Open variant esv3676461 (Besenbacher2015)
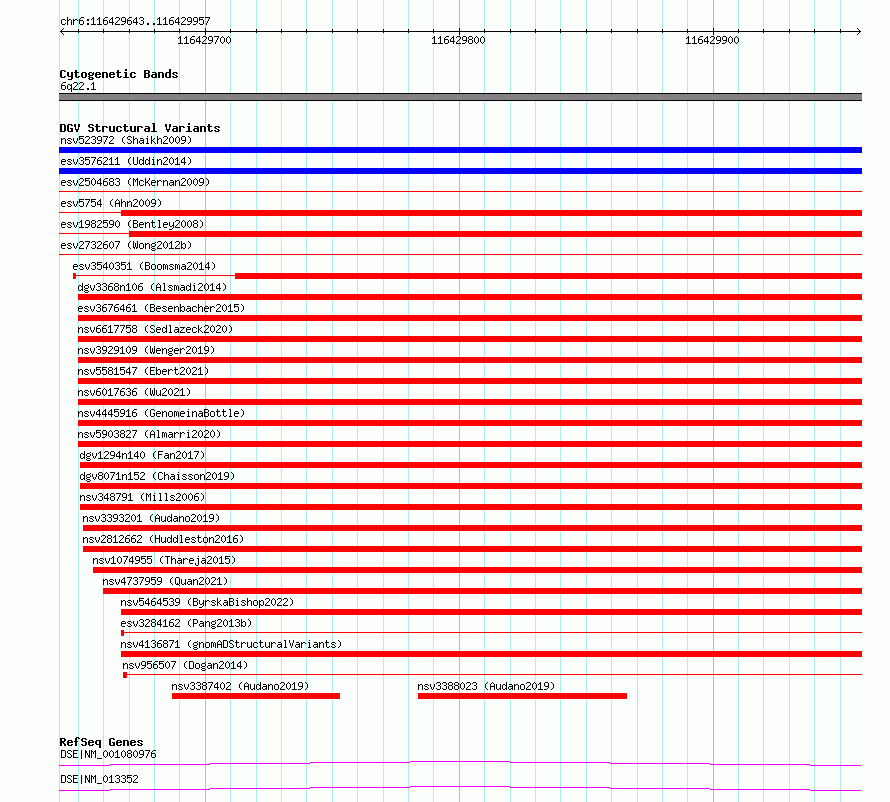The image size is (890, 802). pos(161,308)
